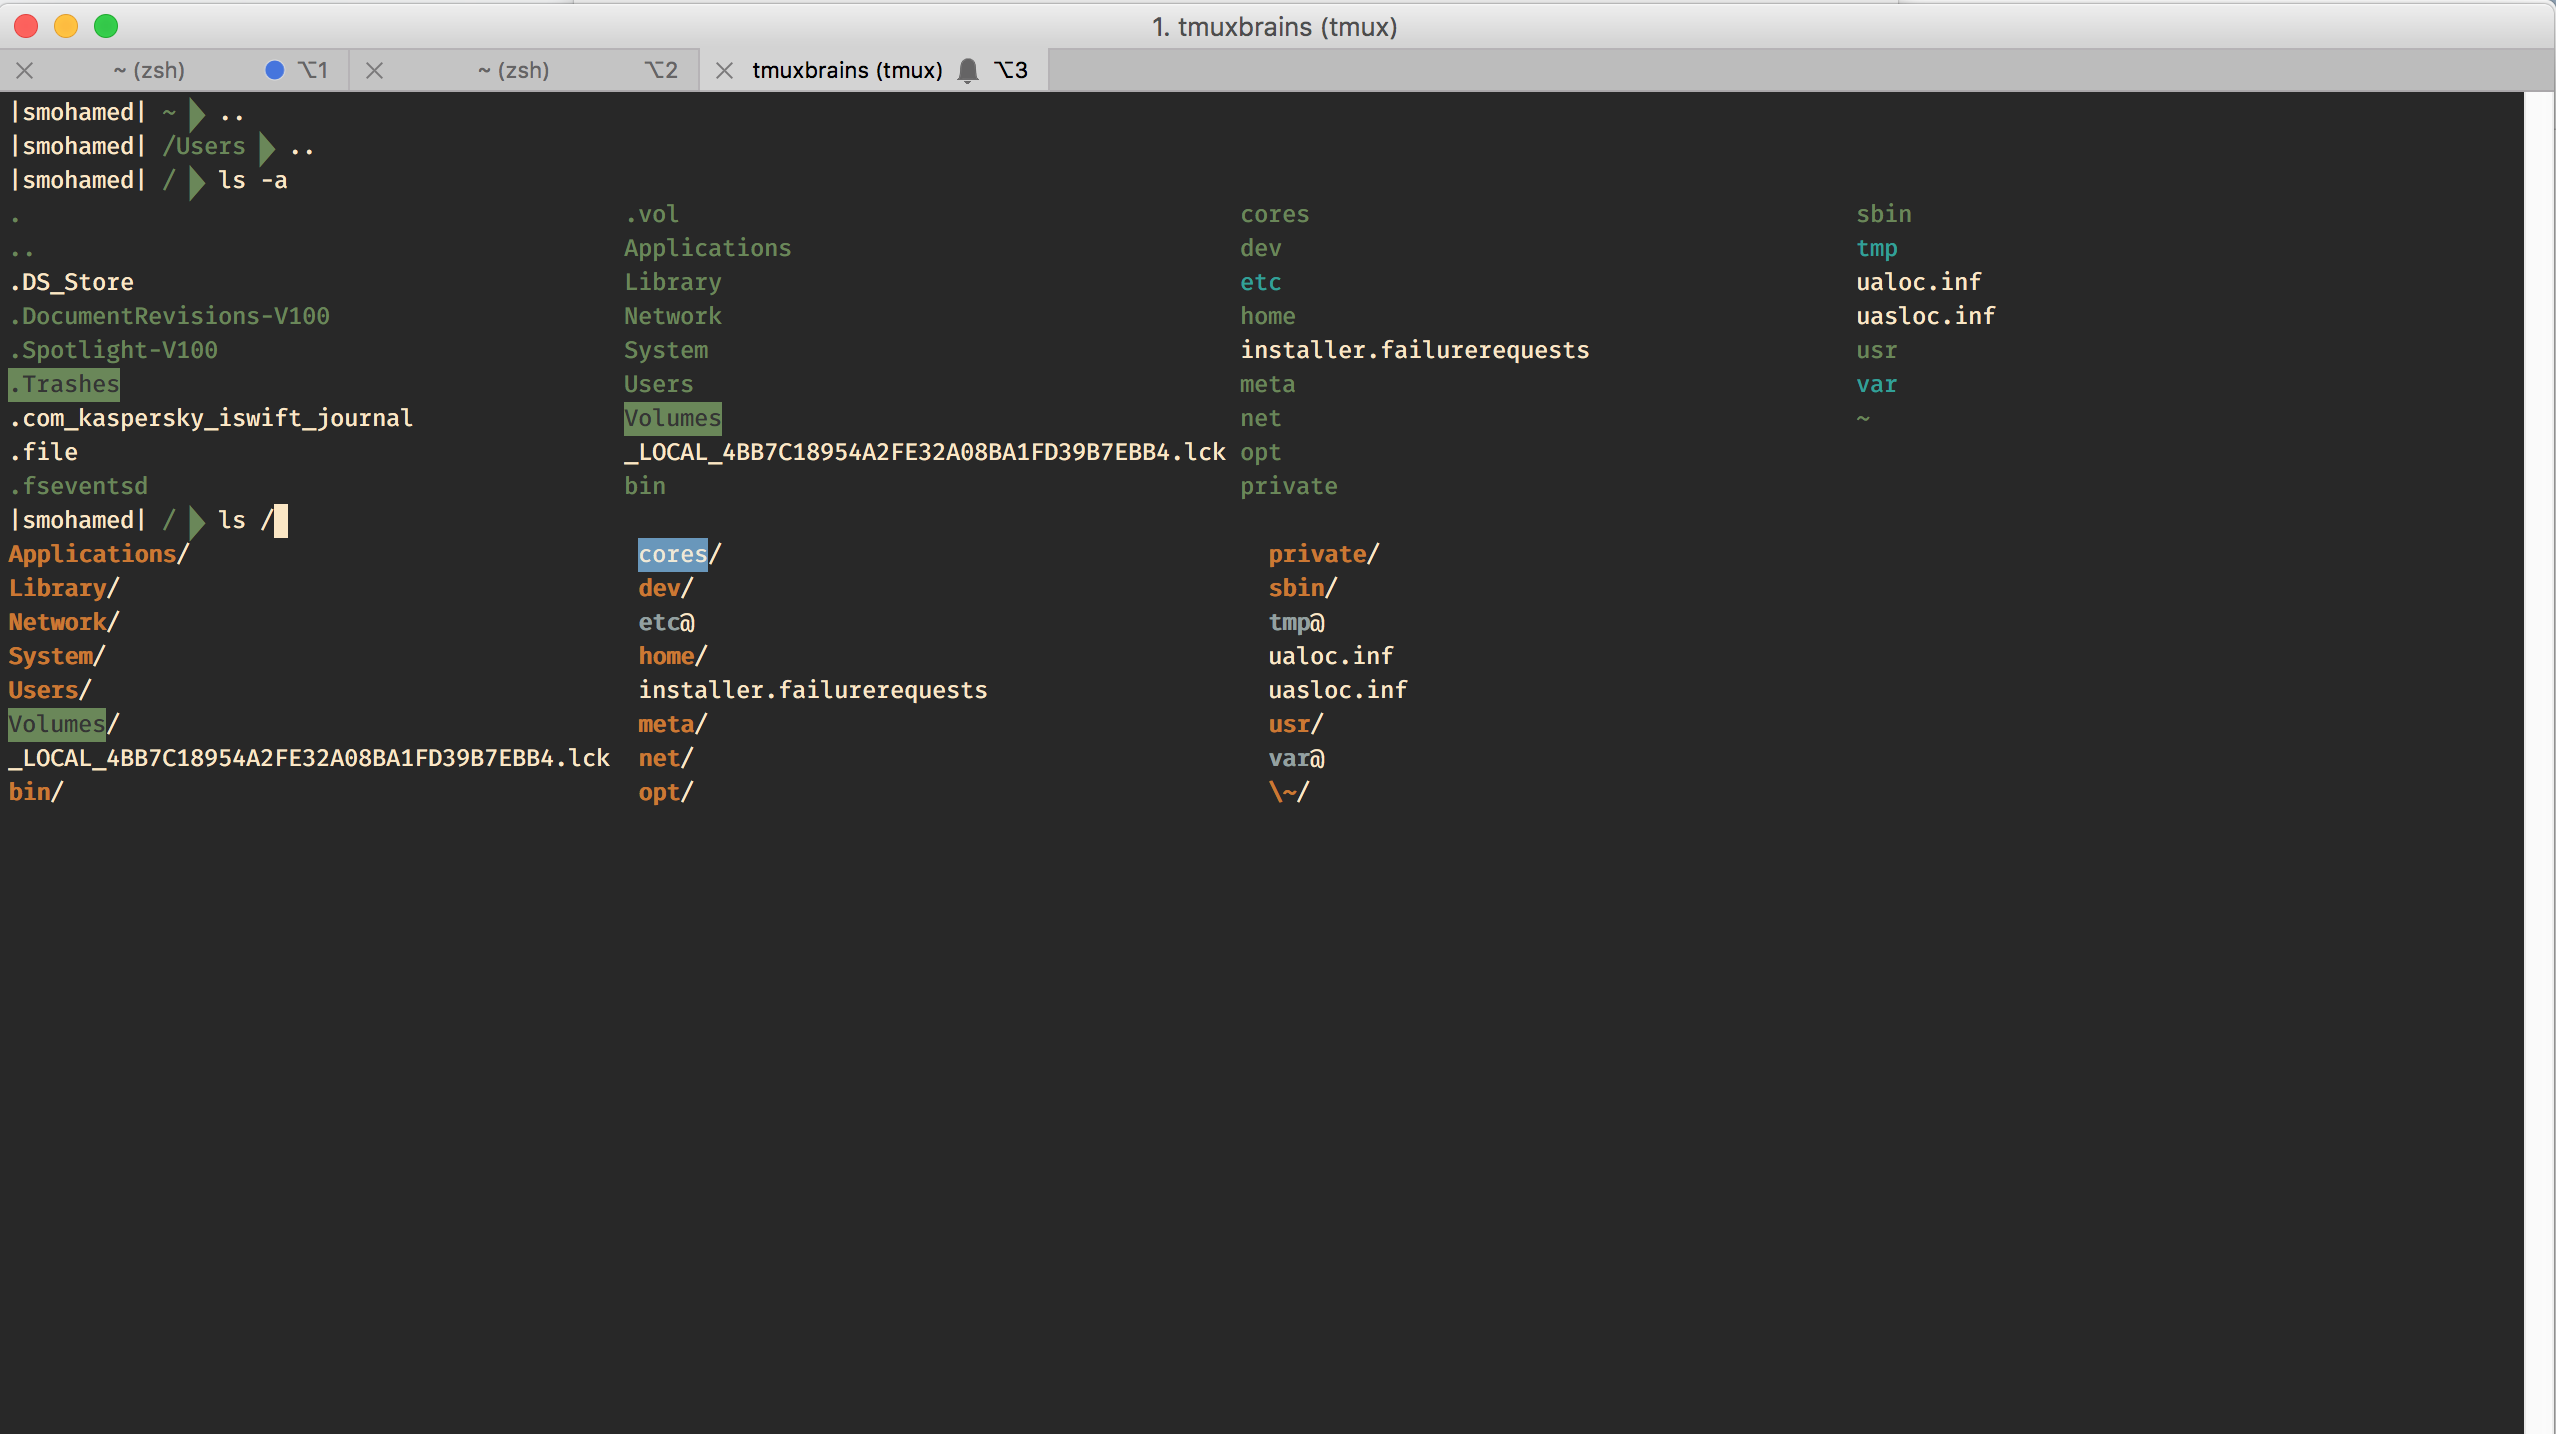Screen dimensions: 2556x1434
Task: Click the terminal vertical scrollbar
Action: point(2539,760)
